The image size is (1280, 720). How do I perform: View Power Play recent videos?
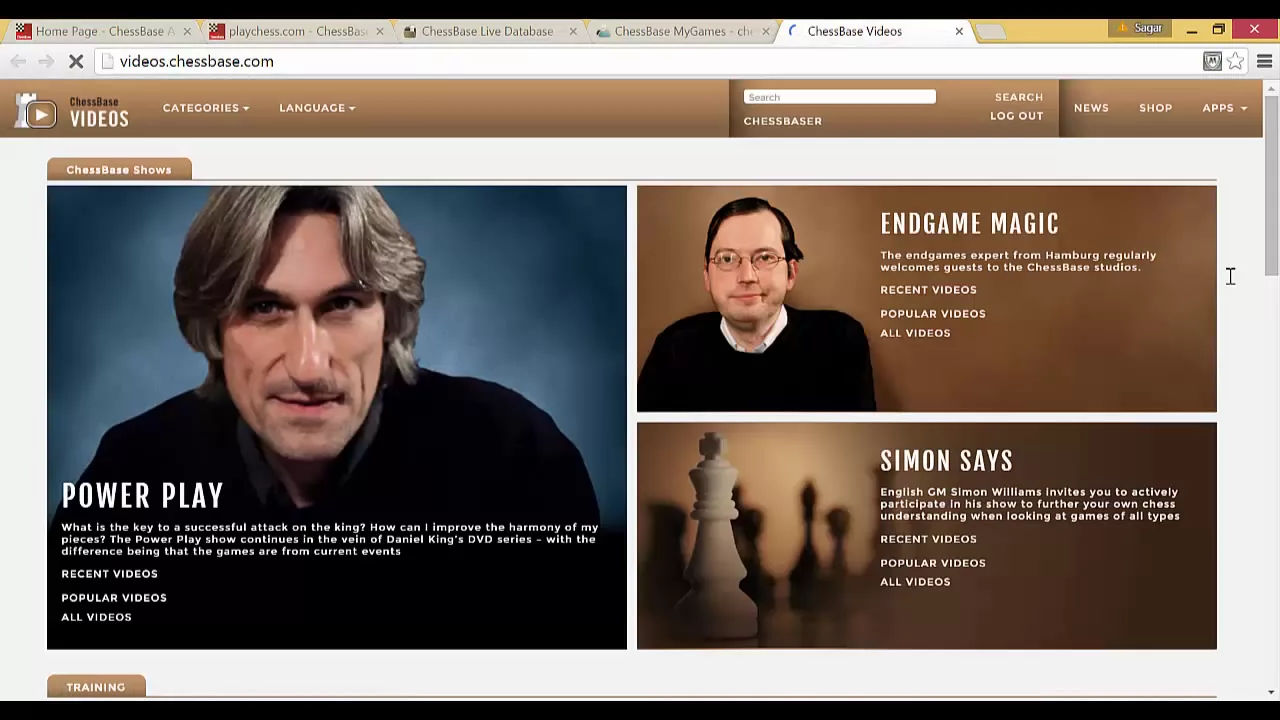109,574
